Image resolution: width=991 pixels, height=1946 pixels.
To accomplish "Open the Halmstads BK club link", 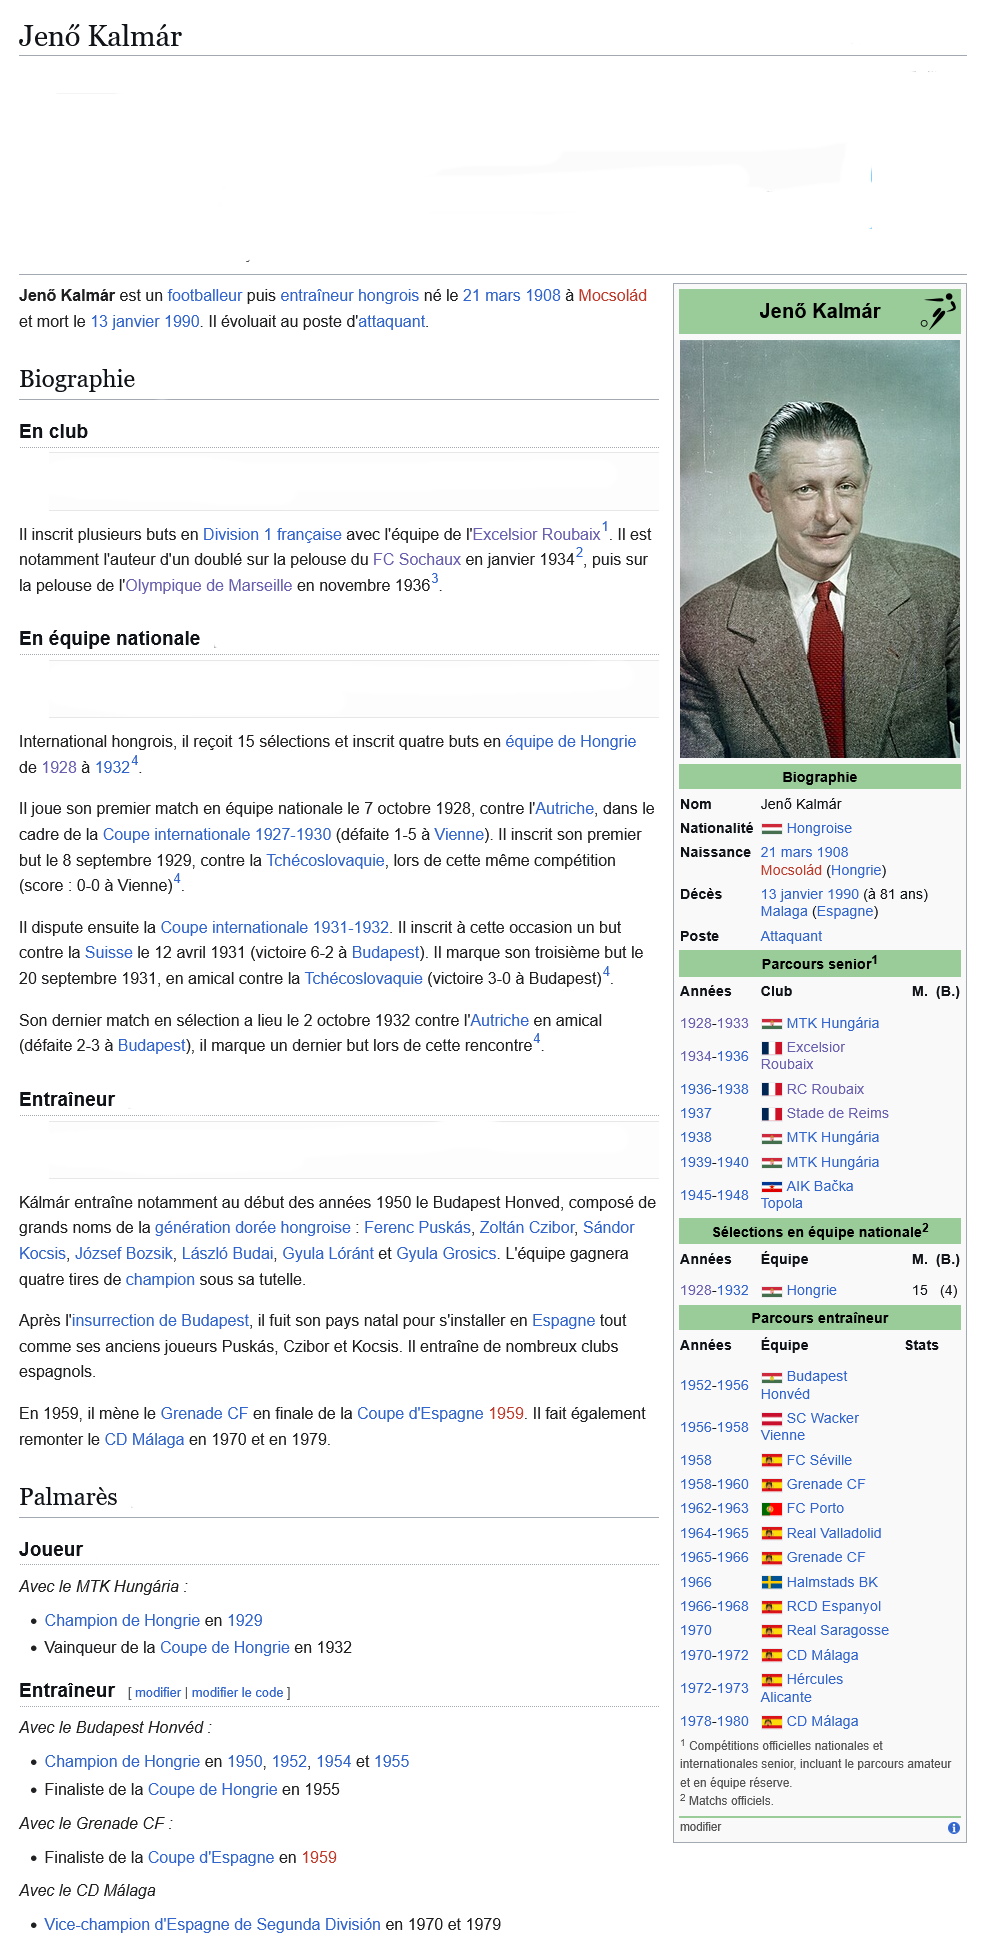I will point(832,1582).
